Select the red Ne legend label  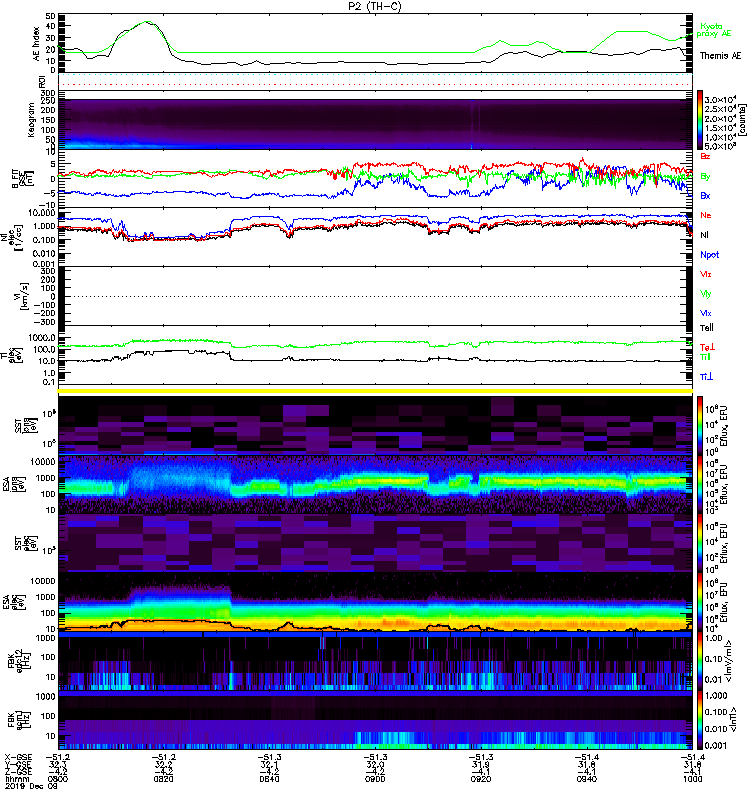(706, 215)
